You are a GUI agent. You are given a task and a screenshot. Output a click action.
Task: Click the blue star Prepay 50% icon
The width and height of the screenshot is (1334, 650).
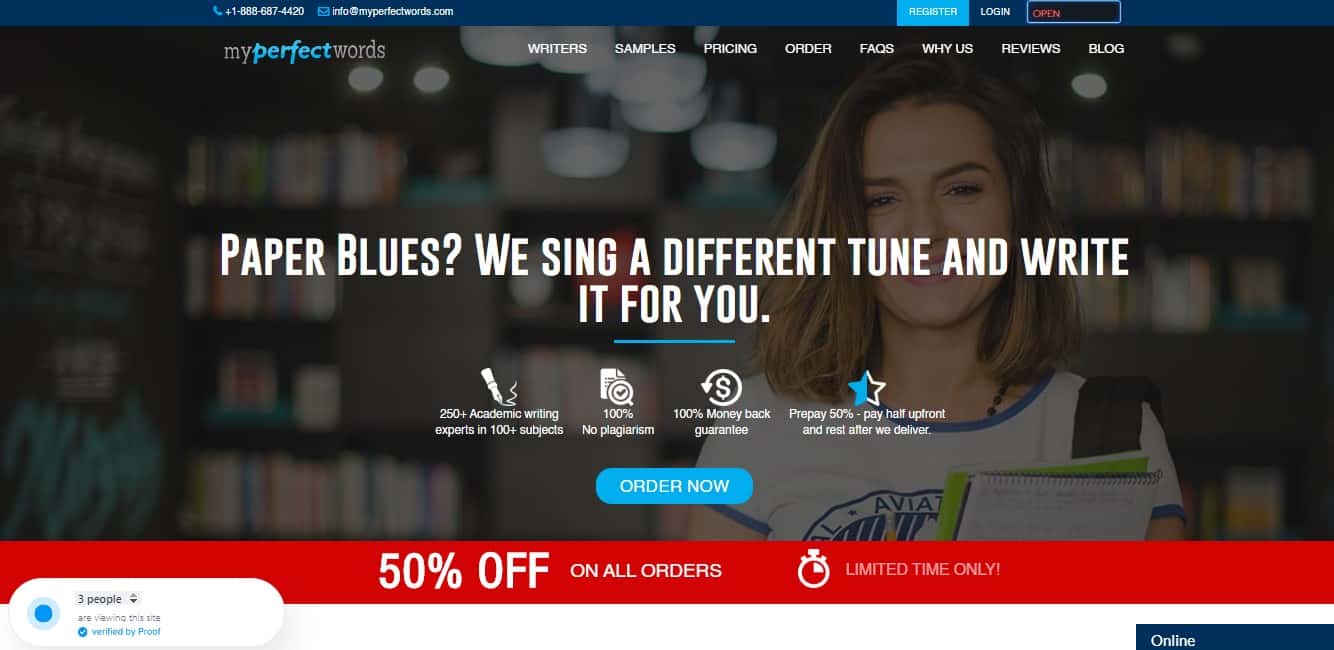[866, 387]
